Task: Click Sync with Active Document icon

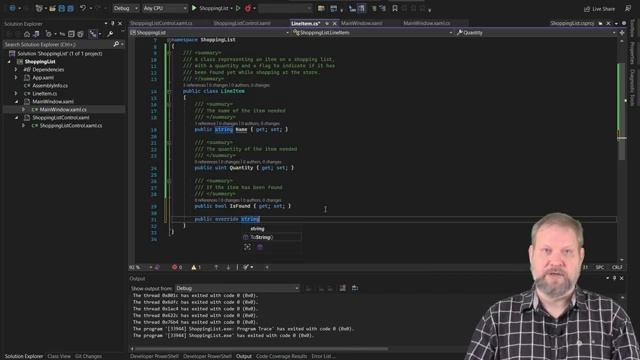Action: pos(62,34)
